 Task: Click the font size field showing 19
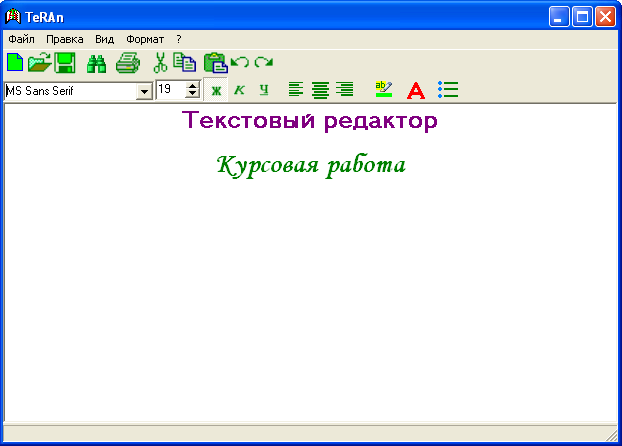click(x=171, y=90)
